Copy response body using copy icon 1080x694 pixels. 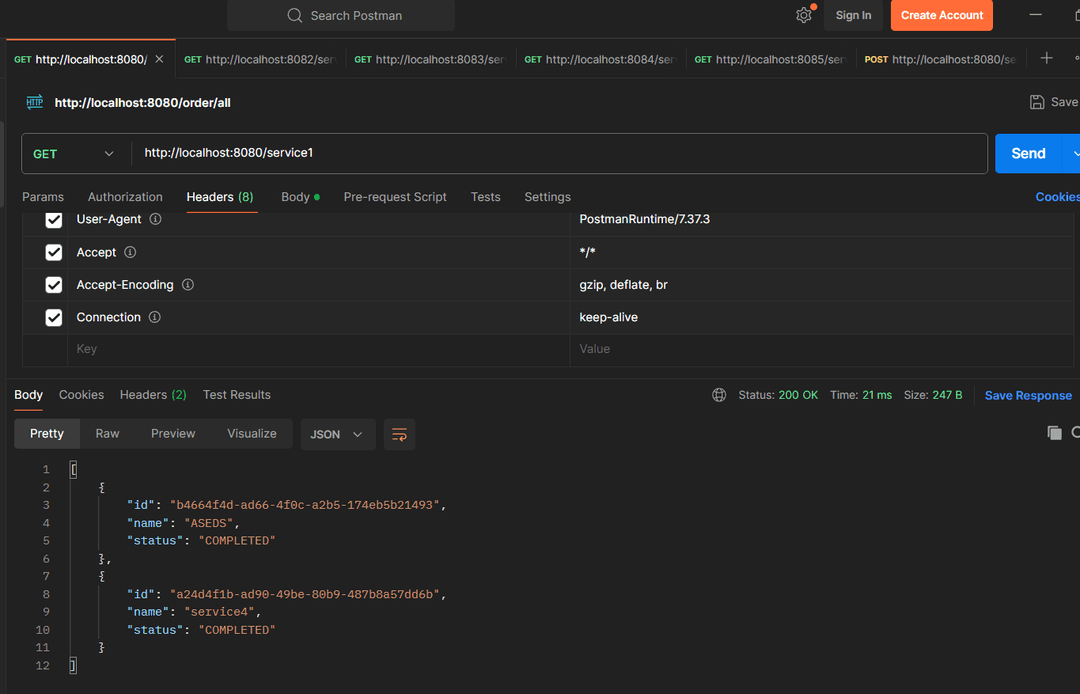tap(1054, 433)
